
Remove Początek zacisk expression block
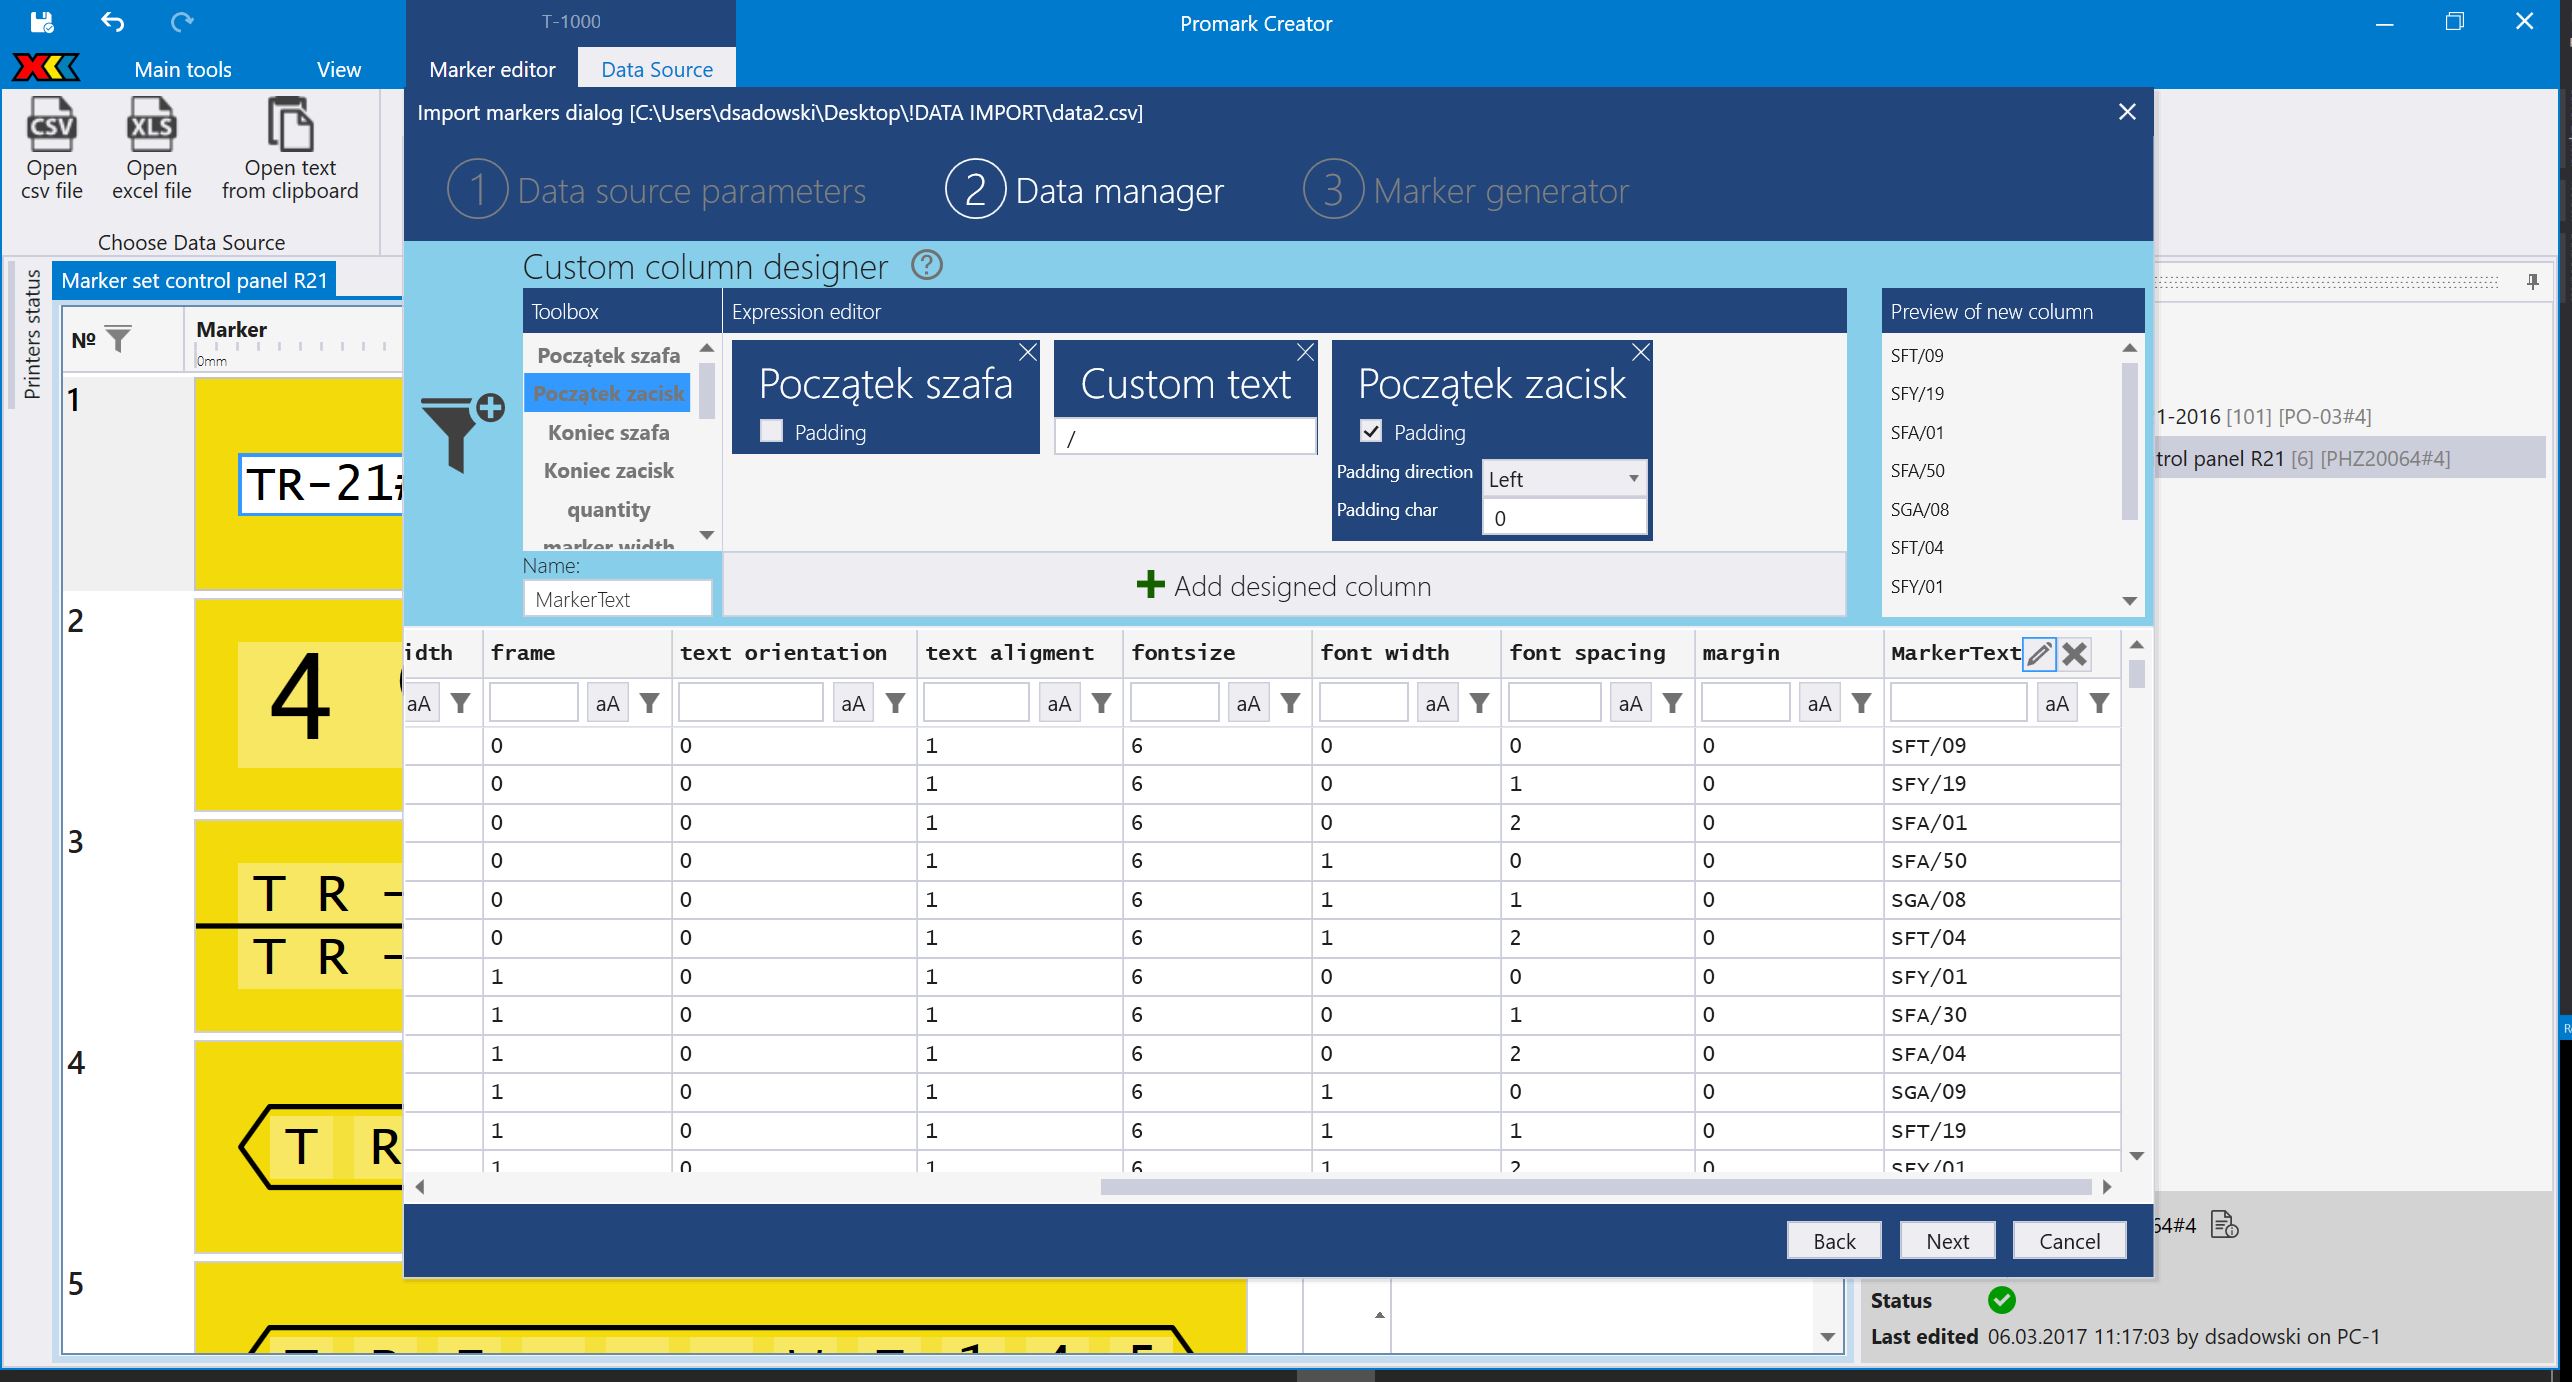(1640, 352)
